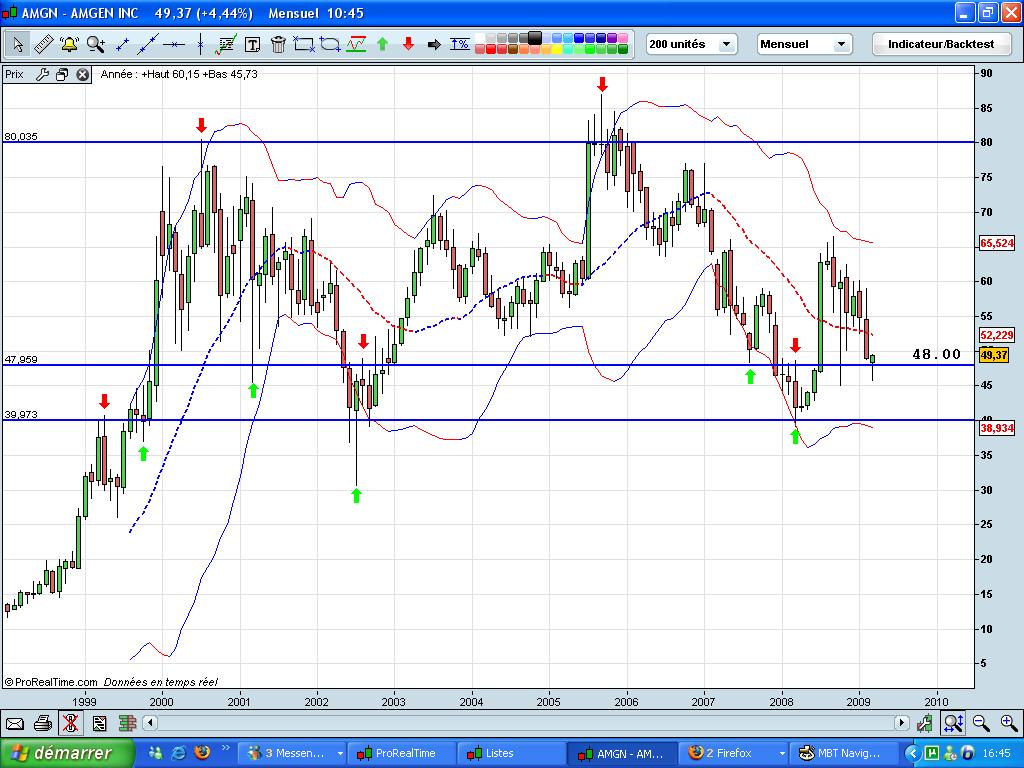Pick the white color swatch

[480, 38]
